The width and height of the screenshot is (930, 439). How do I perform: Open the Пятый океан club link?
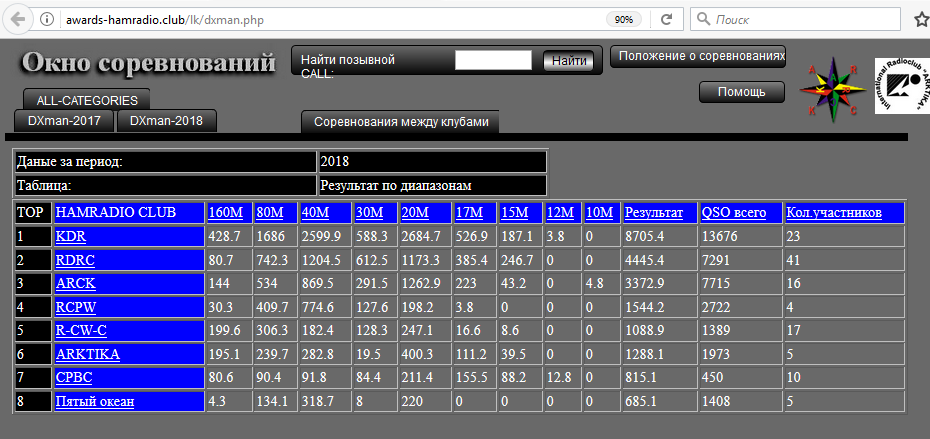(x=94, y=401)
